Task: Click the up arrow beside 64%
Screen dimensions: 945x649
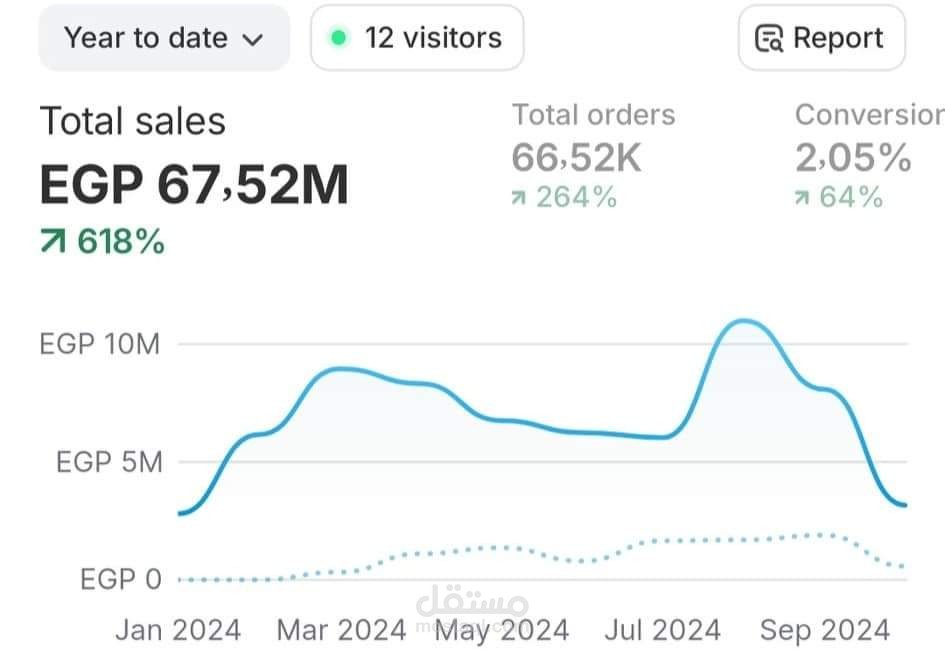Action: pos(802,198)
